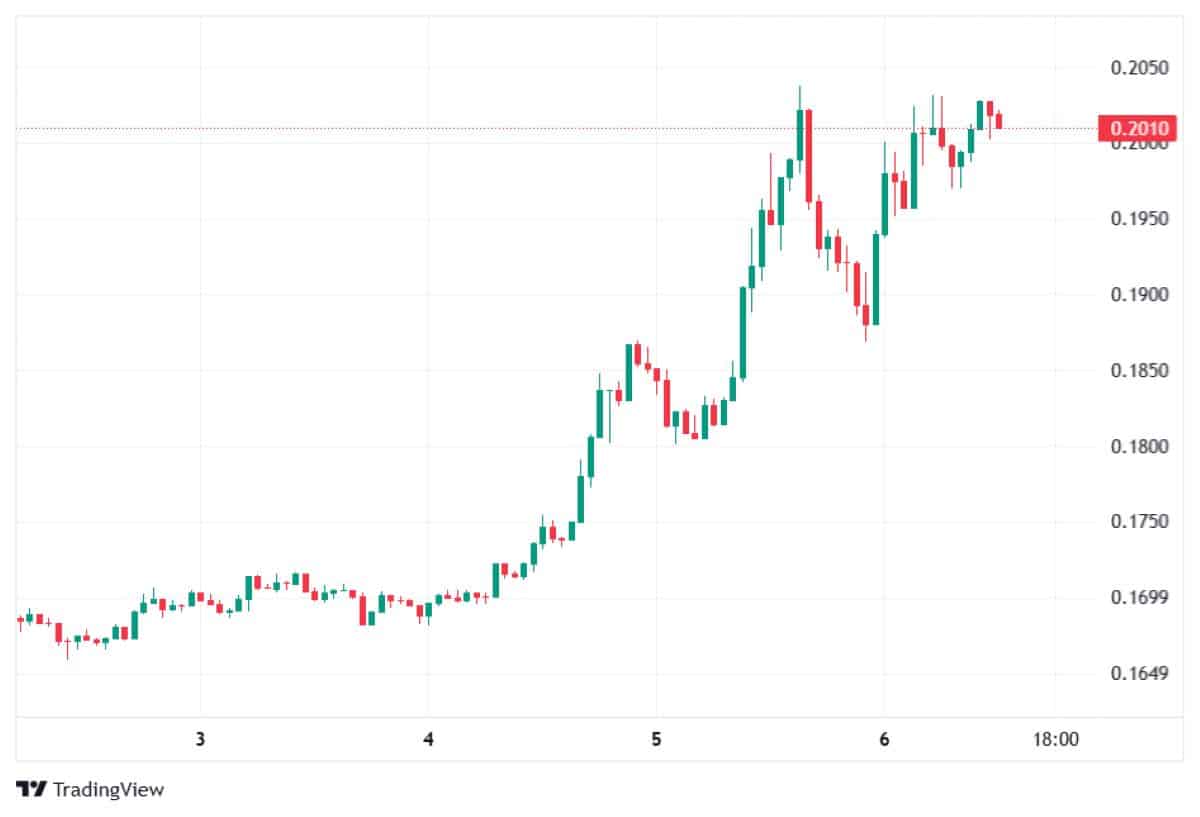Click the 0.1950 price scale label
The height and width of the screenshot is (817, 1200).
[x=1139, y=219]
